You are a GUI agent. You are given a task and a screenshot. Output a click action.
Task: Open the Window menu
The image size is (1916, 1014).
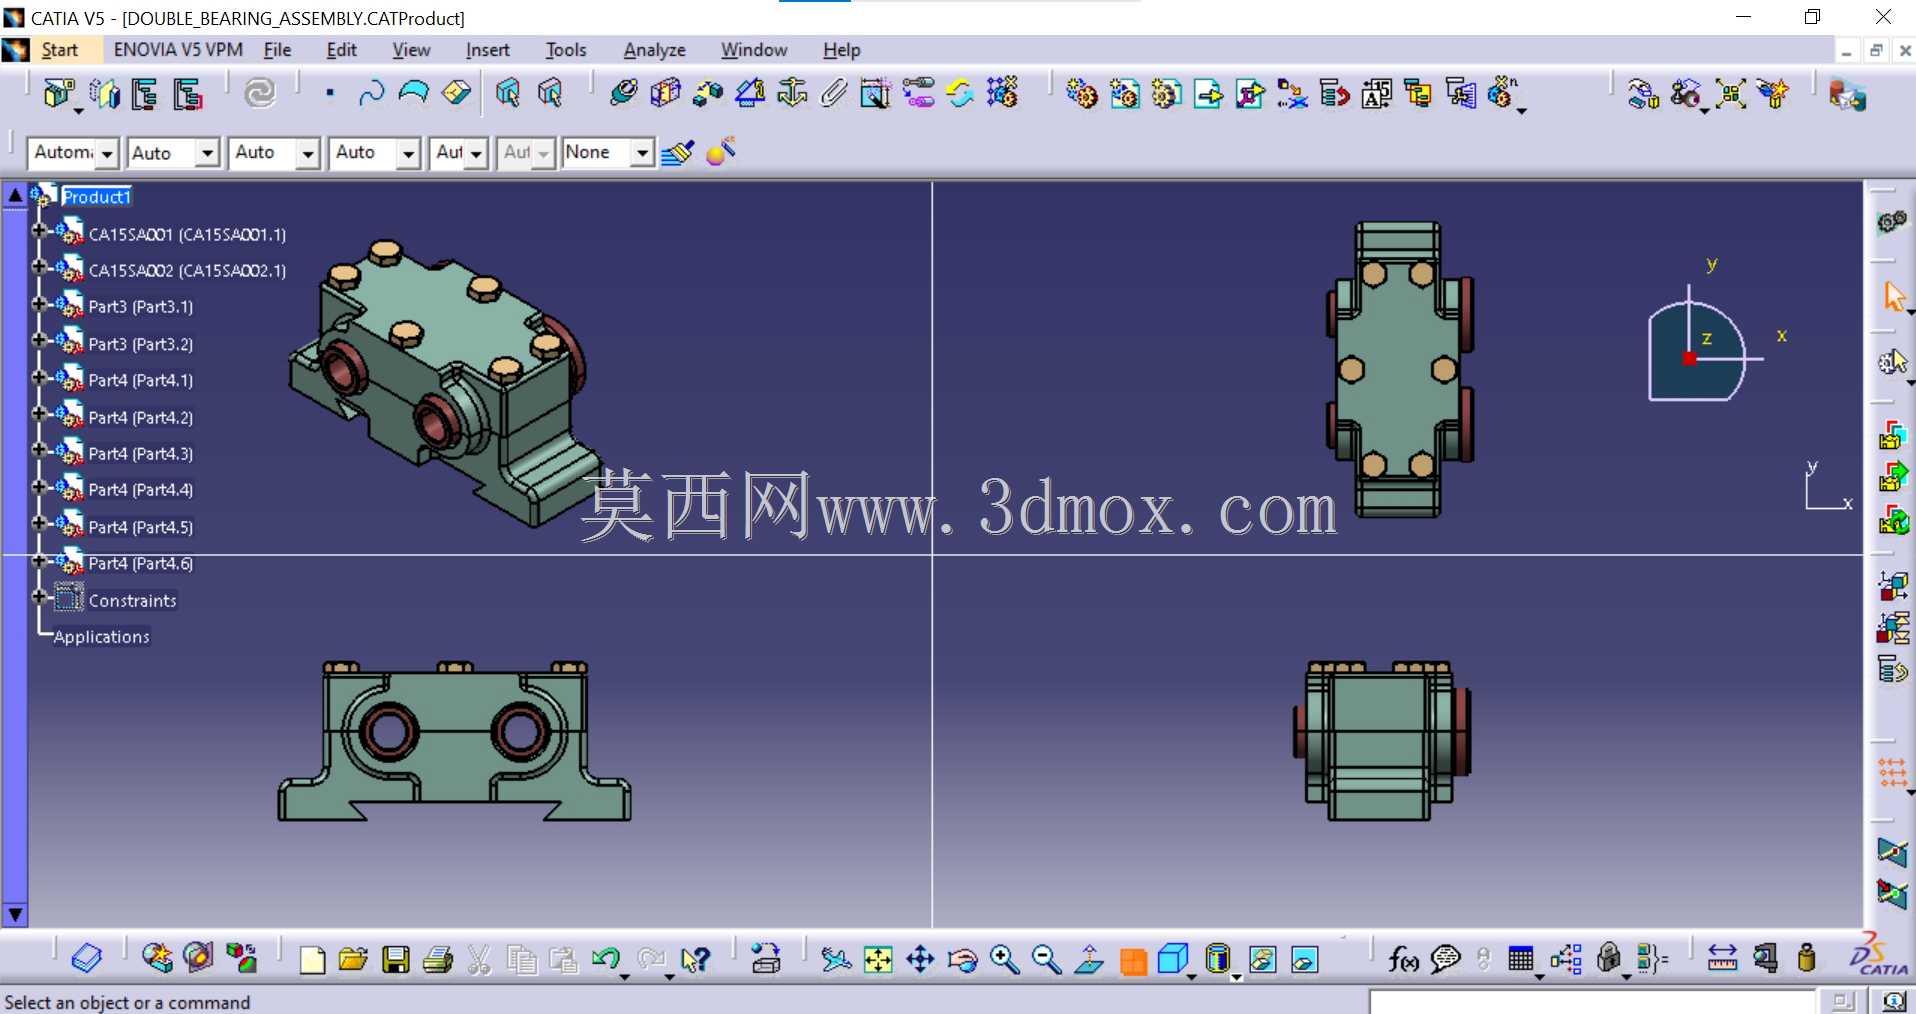click(x=754, y=50)
